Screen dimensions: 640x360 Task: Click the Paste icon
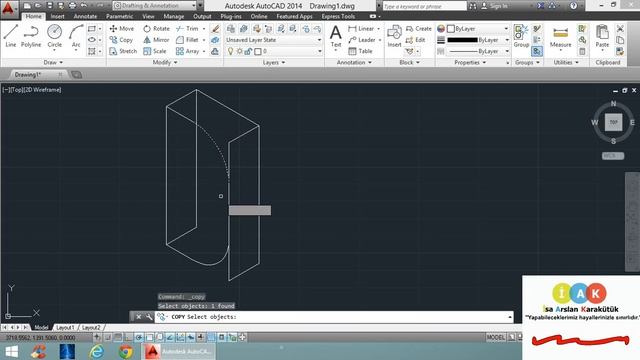tap(602, 36)
